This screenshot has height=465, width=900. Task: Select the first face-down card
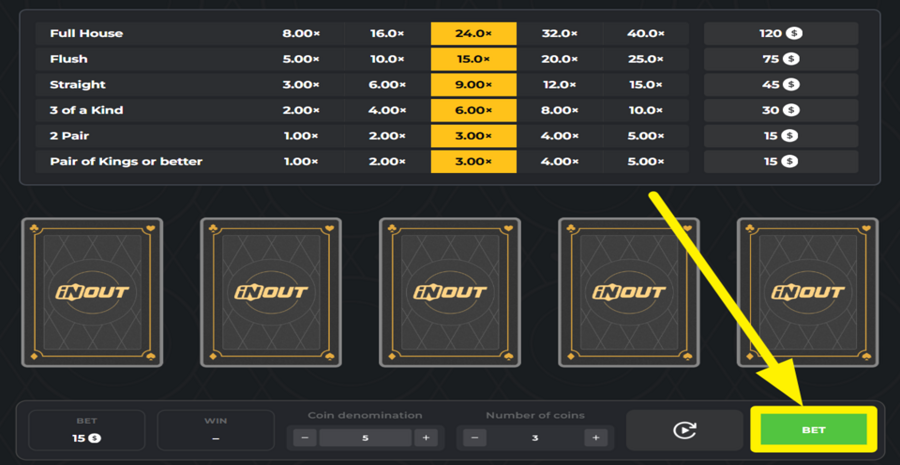(x=92, y=292)
